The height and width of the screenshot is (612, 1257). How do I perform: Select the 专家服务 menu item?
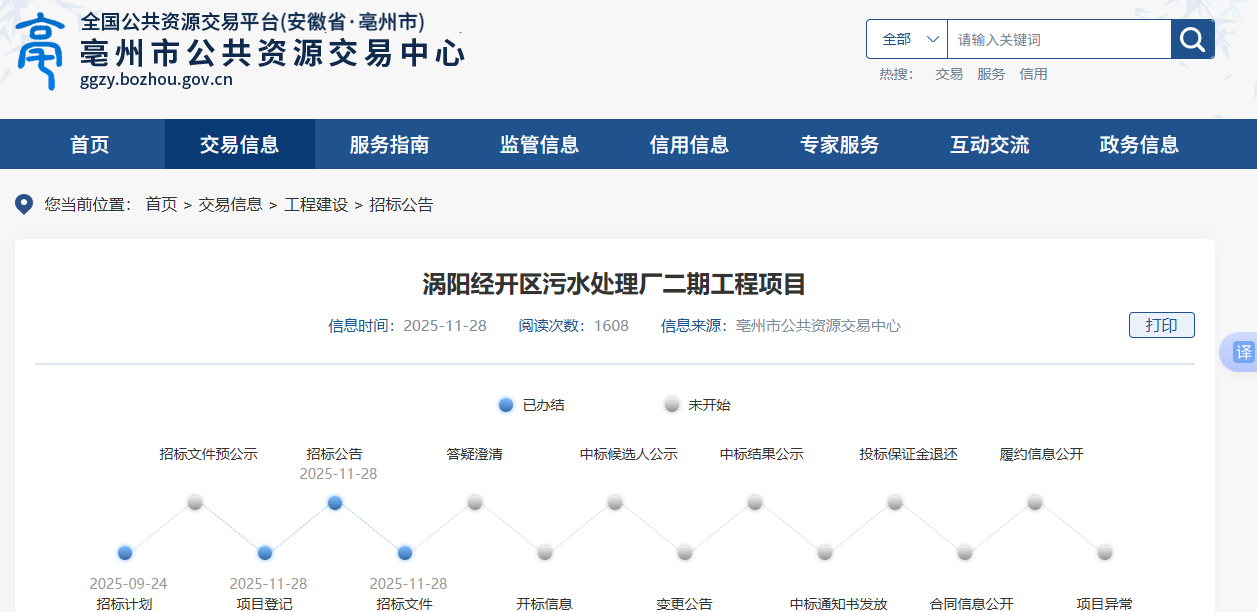(x=839, y=145)
